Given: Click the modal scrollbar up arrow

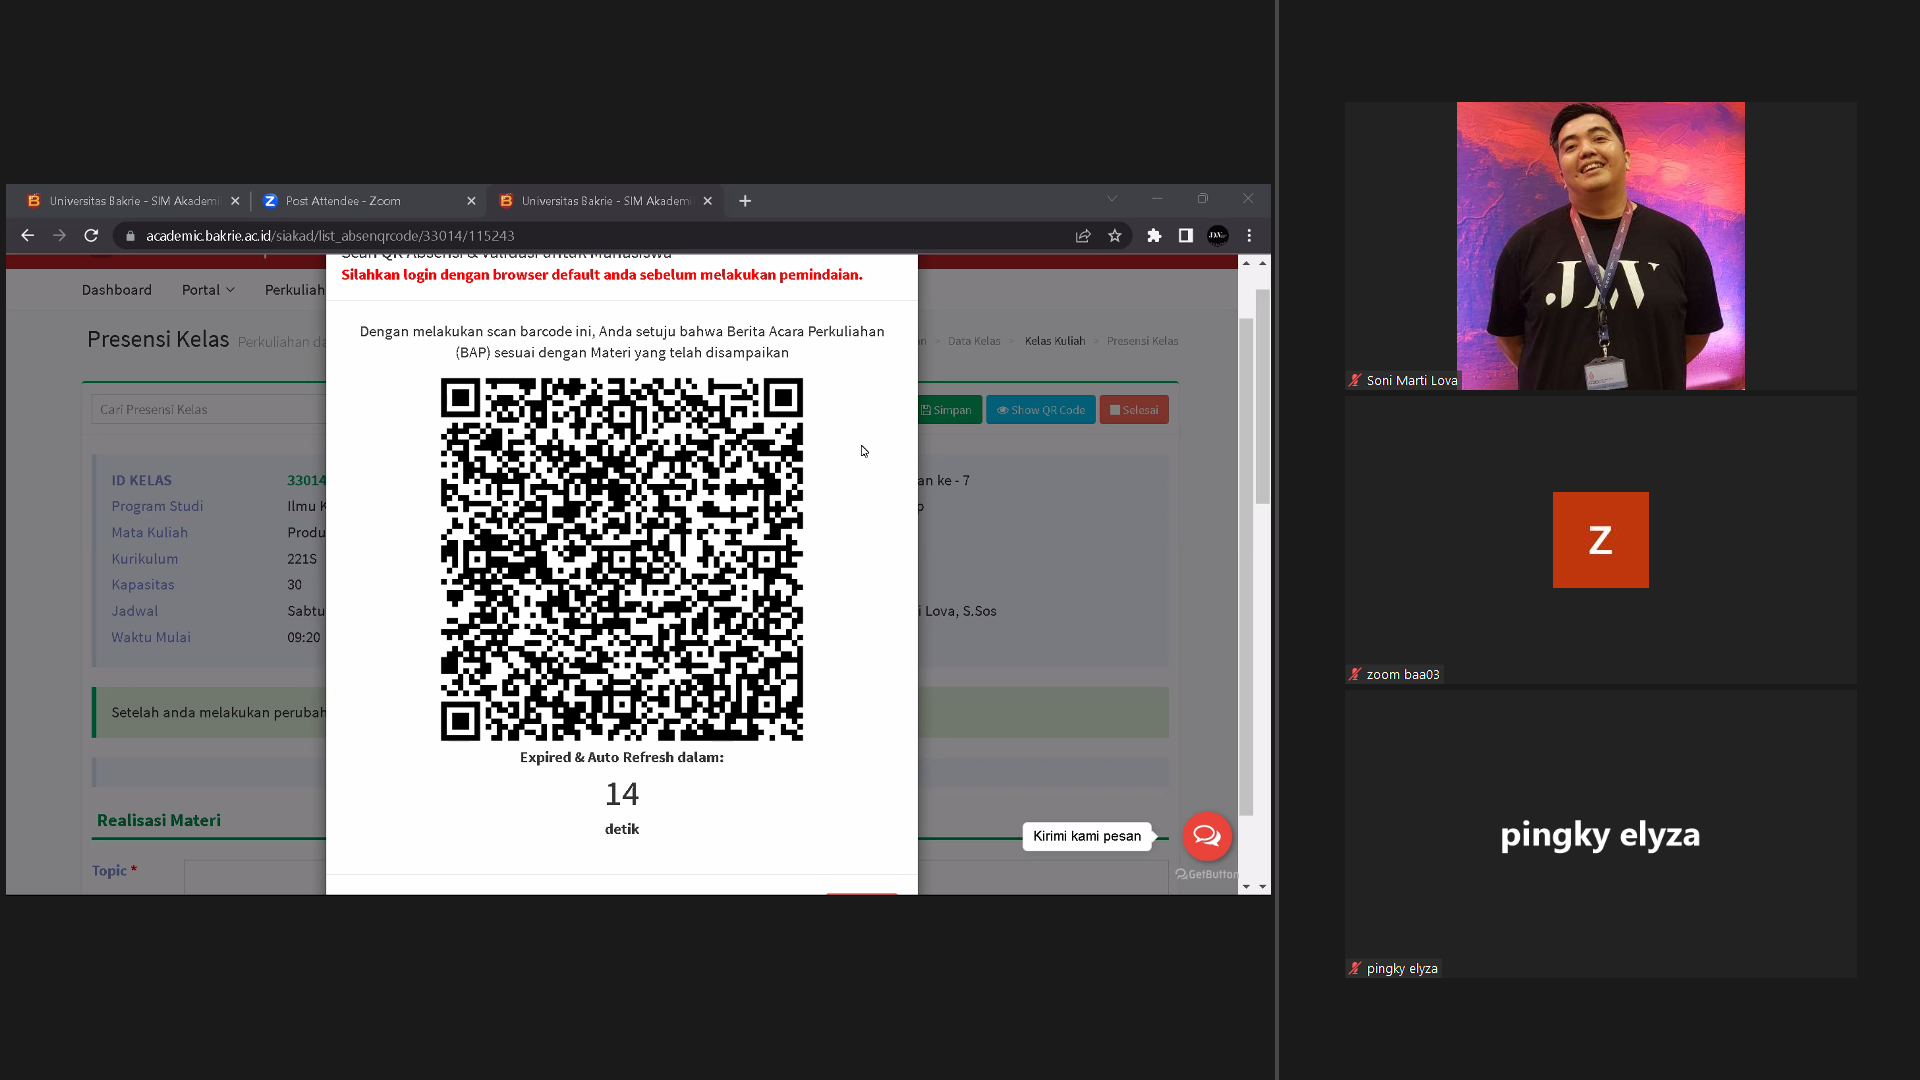Looking at the screenshot, I should pyautogui.click(x=1246, y=263).
